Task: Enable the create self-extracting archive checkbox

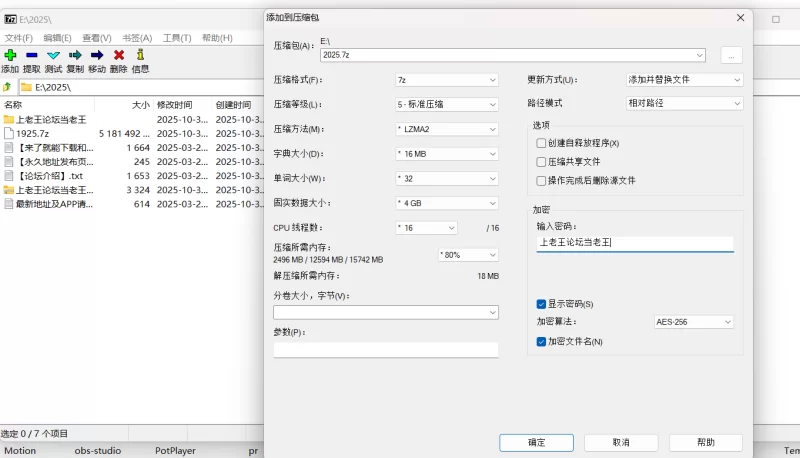Action: (541, 143)
